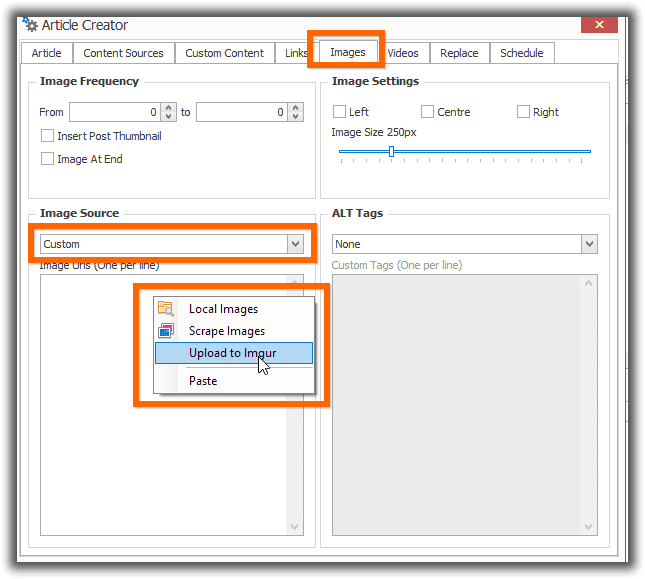Select the Images tab
The height and width of the screenshot is (579, 645).
point(348,52)
